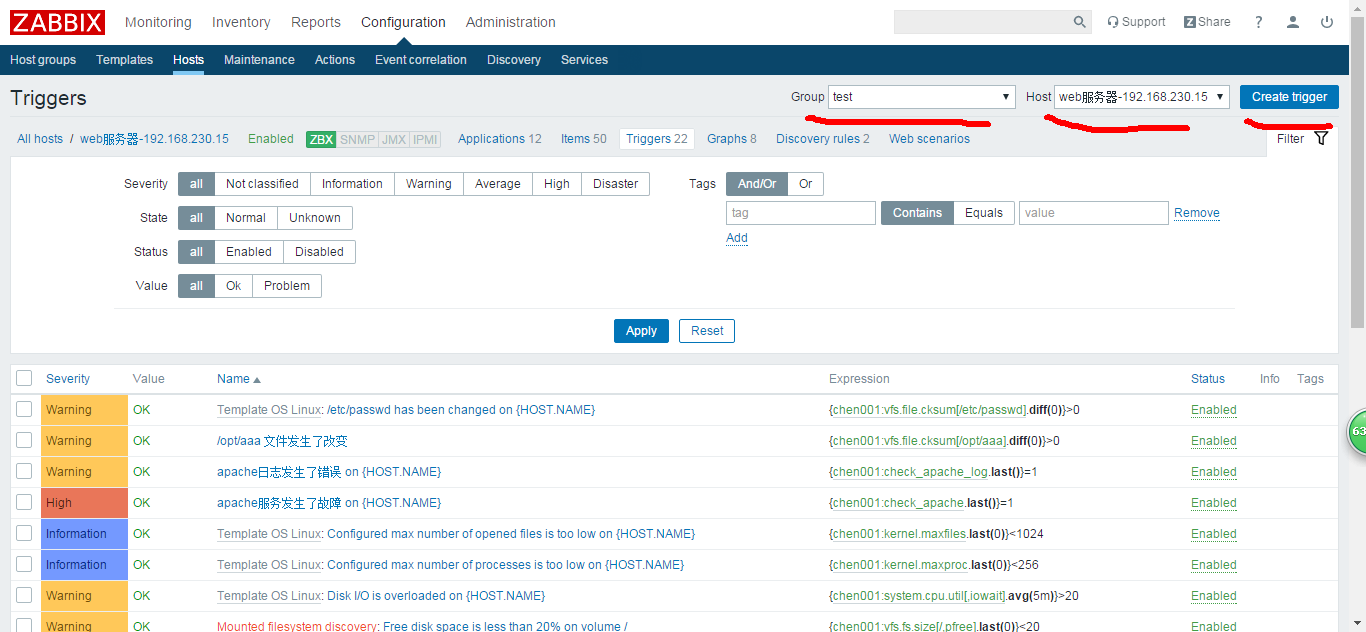Click Remove tag filter link

[1197, 213]
